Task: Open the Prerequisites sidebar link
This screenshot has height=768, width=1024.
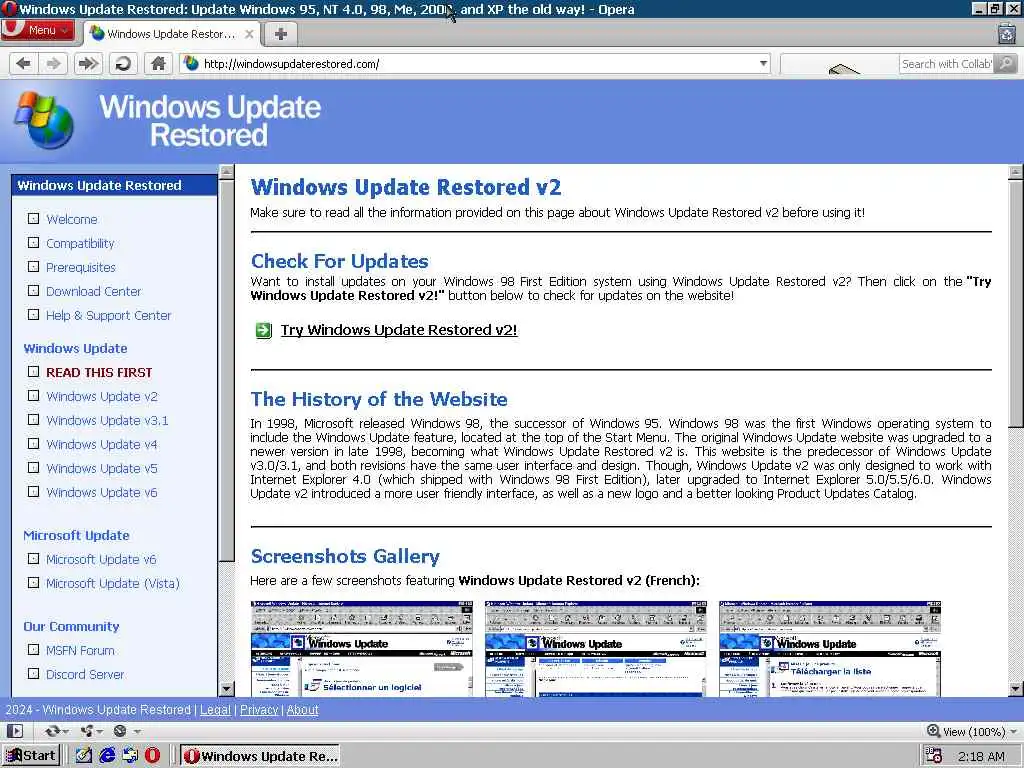Action: pos(80,267)
